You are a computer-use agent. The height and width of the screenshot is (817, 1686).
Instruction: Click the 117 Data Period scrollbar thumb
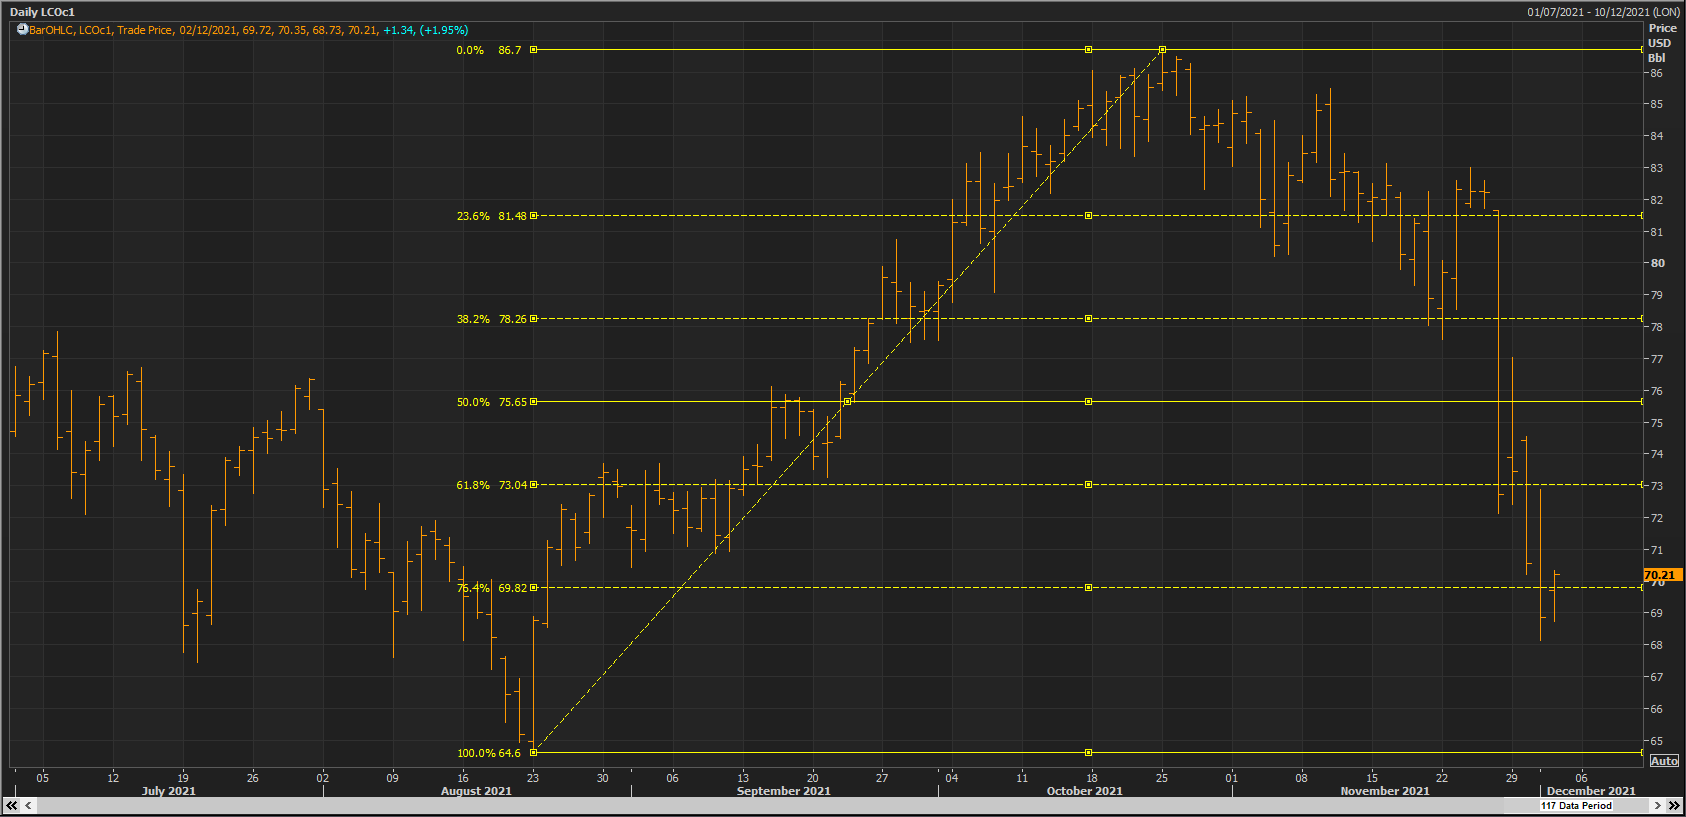1576,805
